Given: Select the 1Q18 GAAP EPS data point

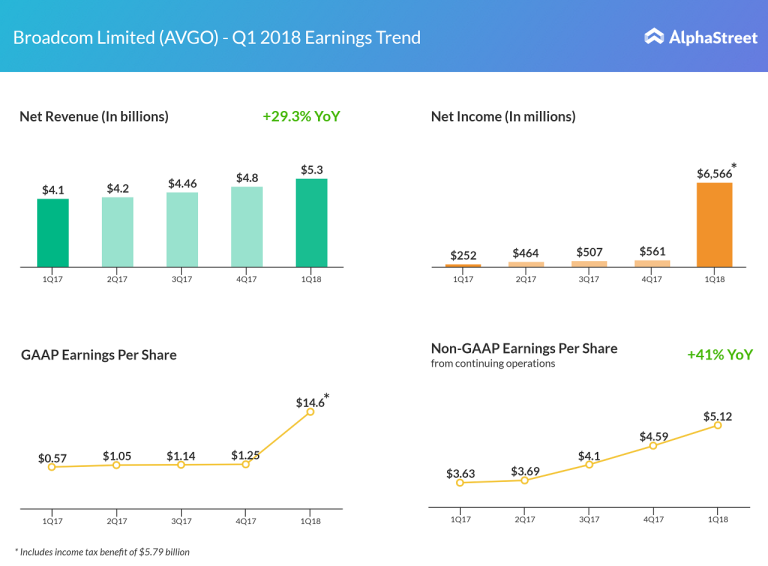Looking at the screenshot, I should (311, 411).
